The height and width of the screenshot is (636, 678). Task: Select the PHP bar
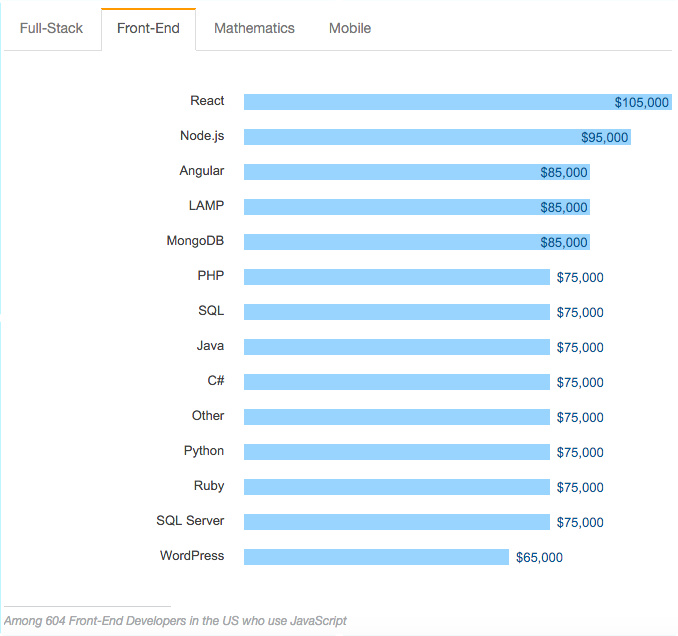click(397, 277)
